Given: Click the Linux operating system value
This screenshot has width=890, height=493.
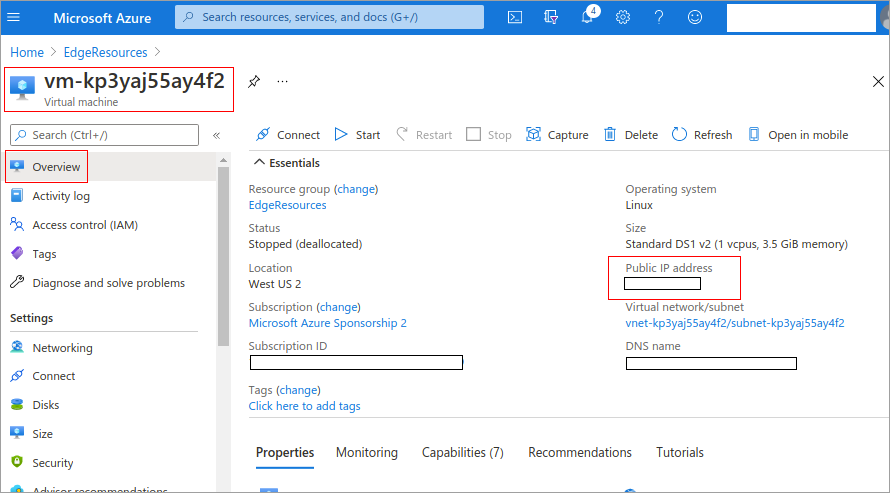Looking at the screenshot, I should pyautogui.click(x=639, y=205).
